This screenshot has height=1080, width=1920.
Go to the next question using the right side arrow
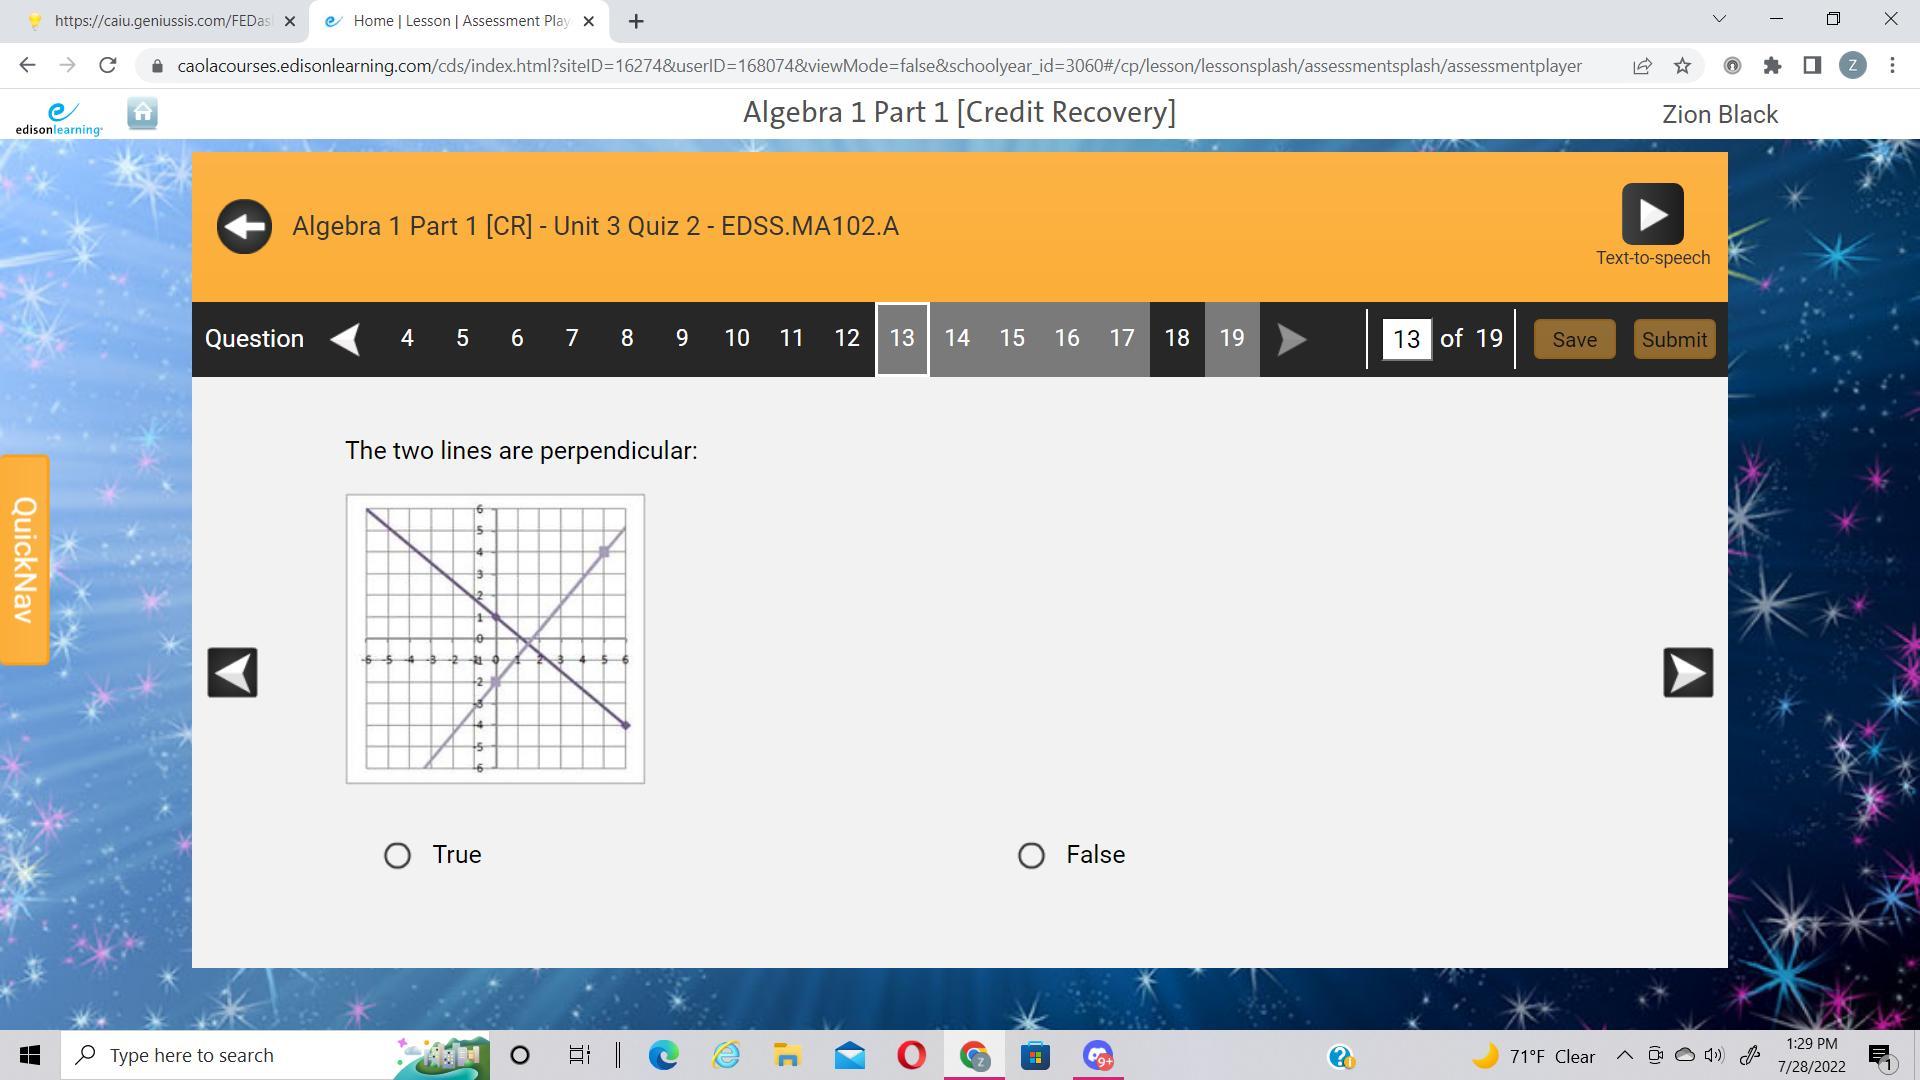coord(1687,672)
